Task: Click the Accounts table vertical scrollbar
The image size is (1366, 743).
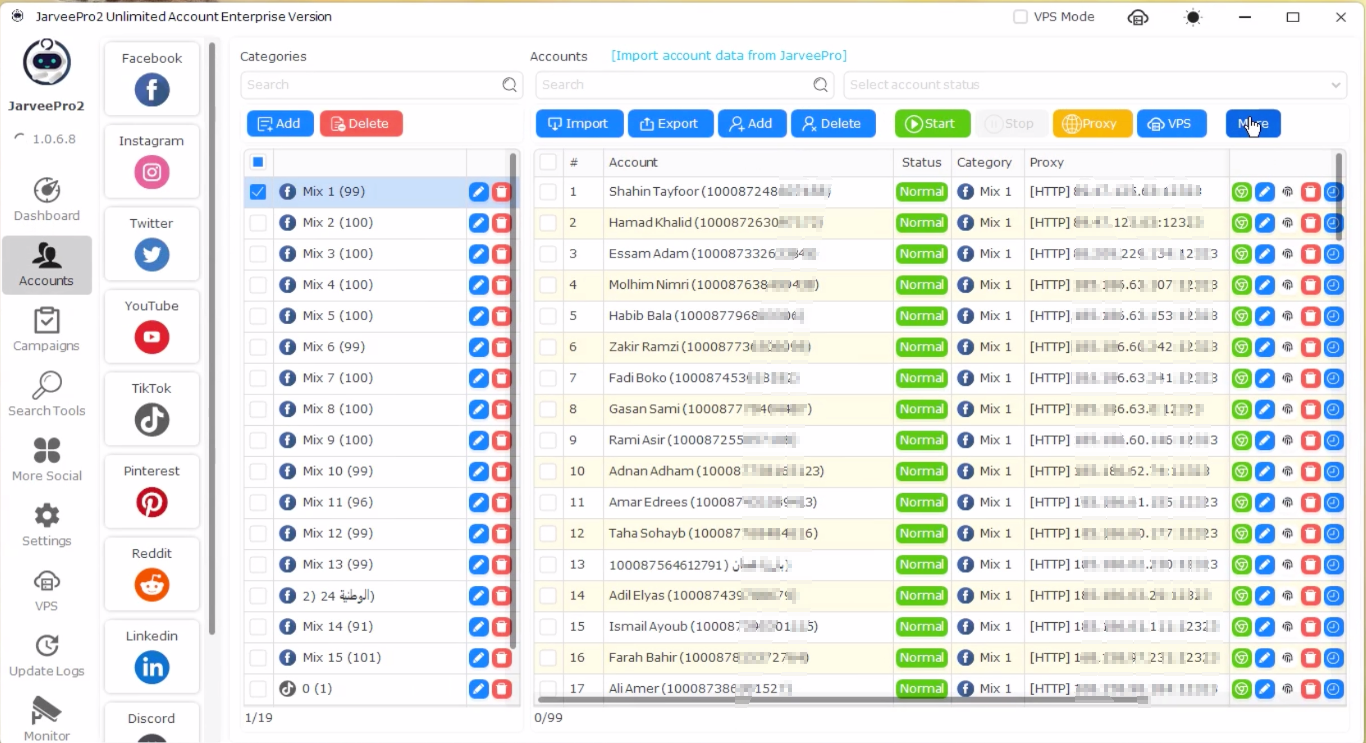Action: click(x=1339, y=196)
